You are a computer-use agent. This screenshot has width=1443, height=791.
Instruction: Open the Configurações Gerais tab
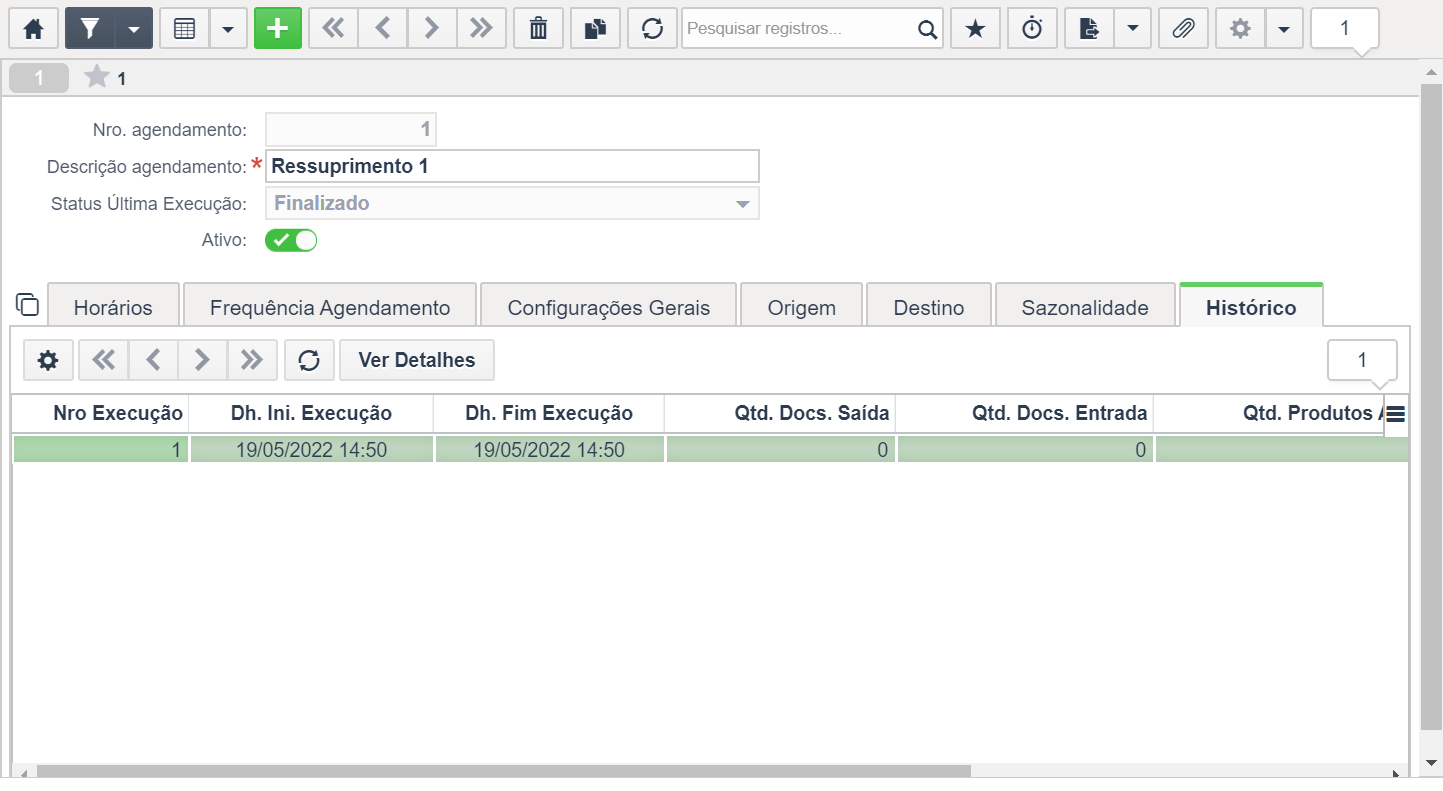609,307
